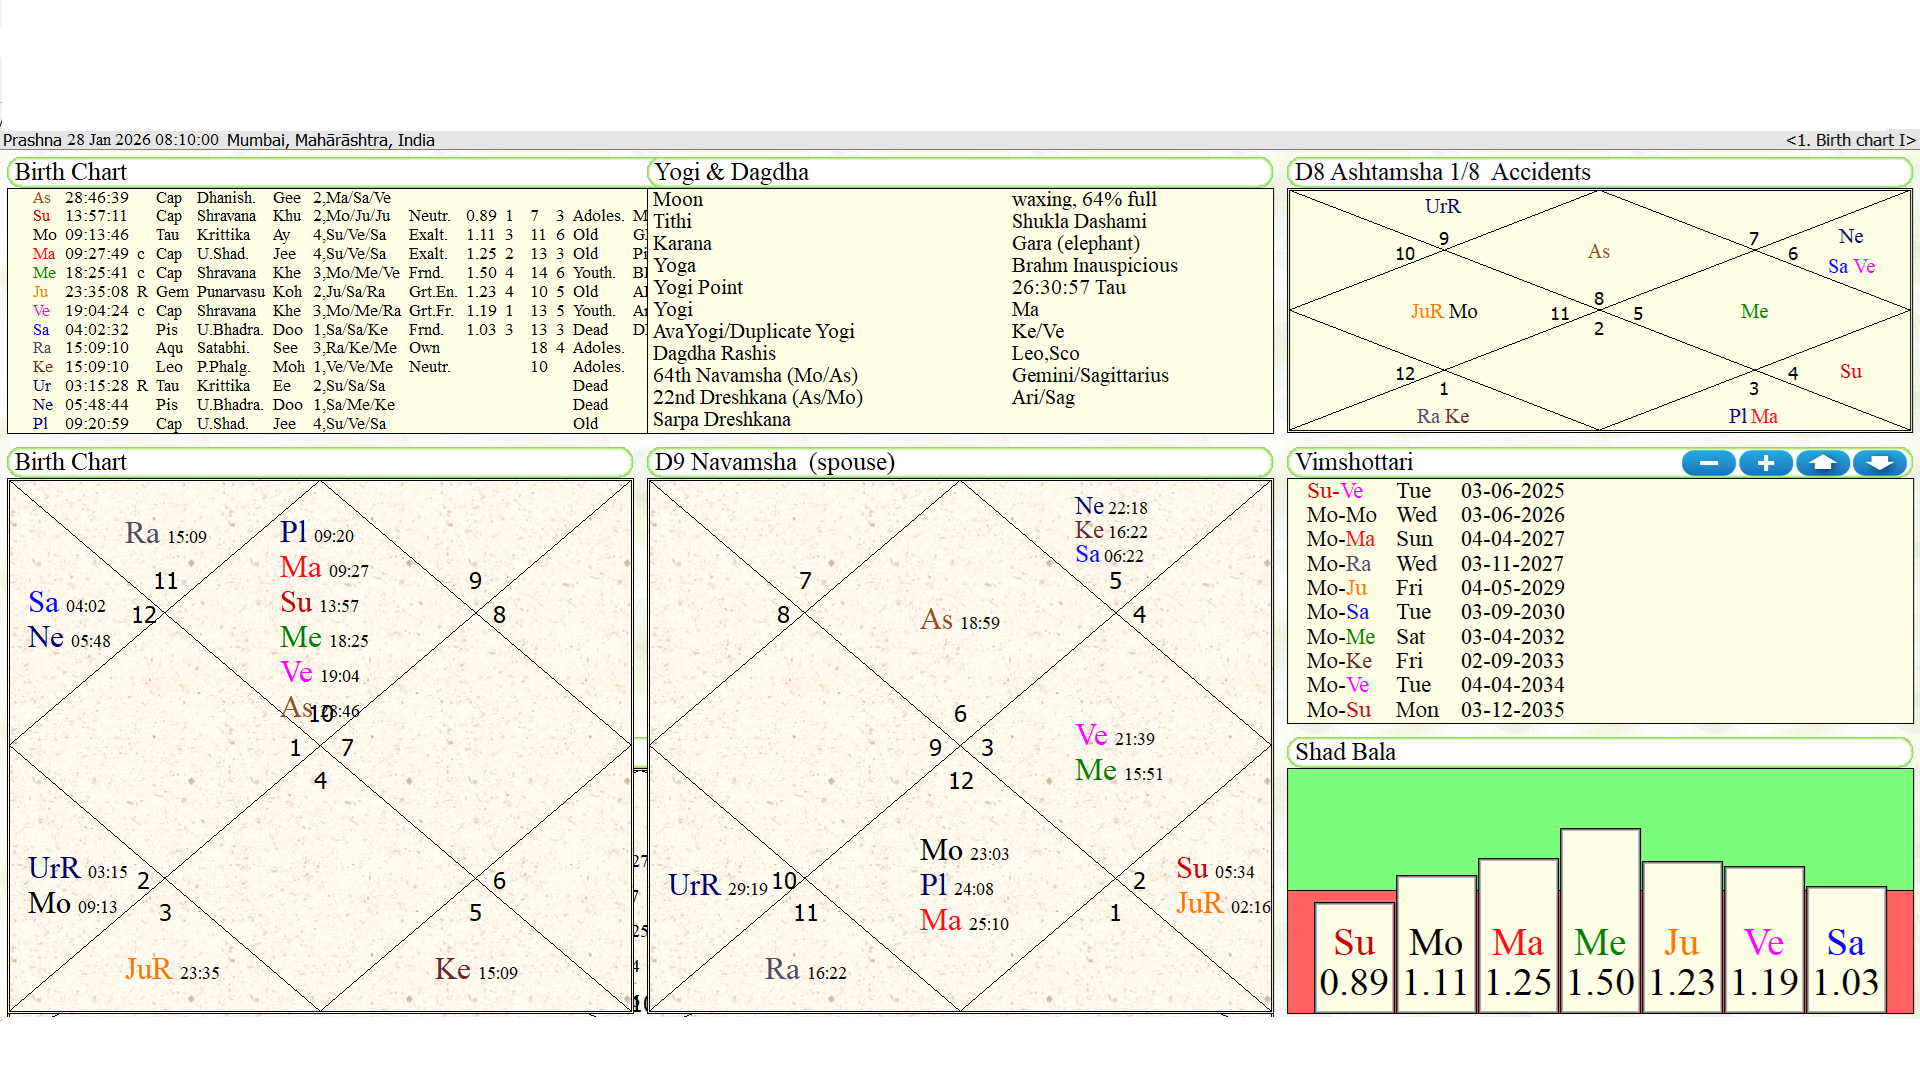Click the up arrow in Vimshottari panel
The height and width of the screenshot is (1080, 1920).
1822,463
